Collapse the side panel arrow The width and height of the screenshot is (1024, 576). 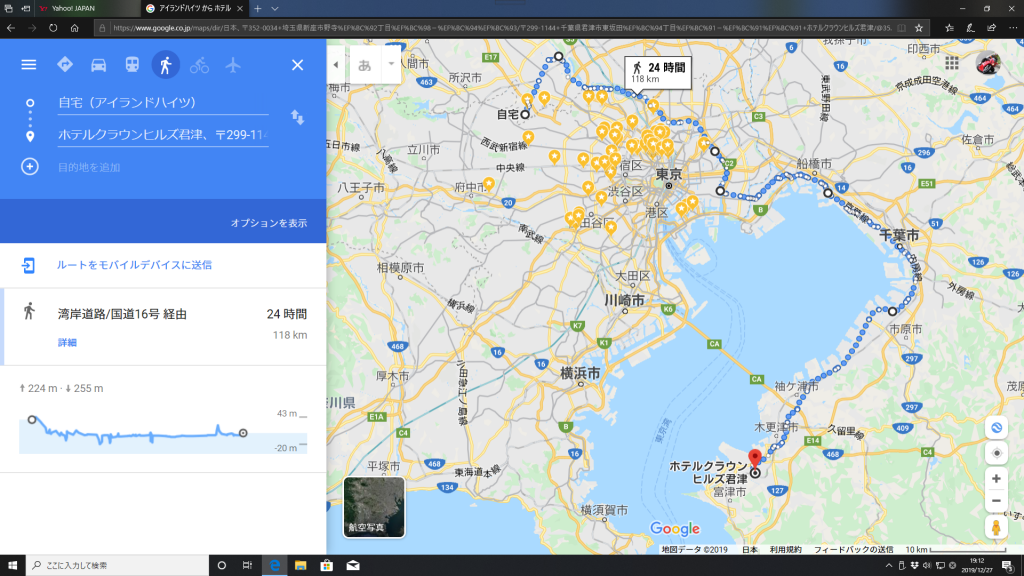point(336,65)
